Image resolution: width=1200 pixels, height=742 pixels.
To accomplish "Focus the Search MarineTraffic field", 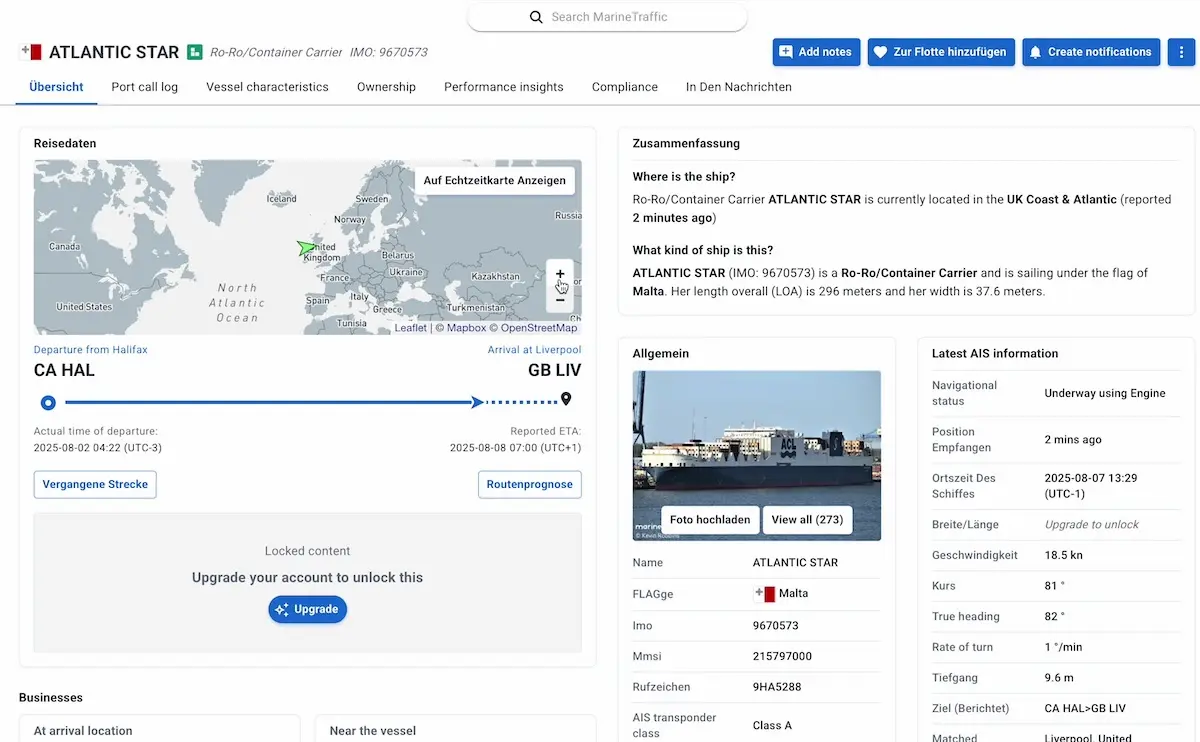I will click(607, 17).
